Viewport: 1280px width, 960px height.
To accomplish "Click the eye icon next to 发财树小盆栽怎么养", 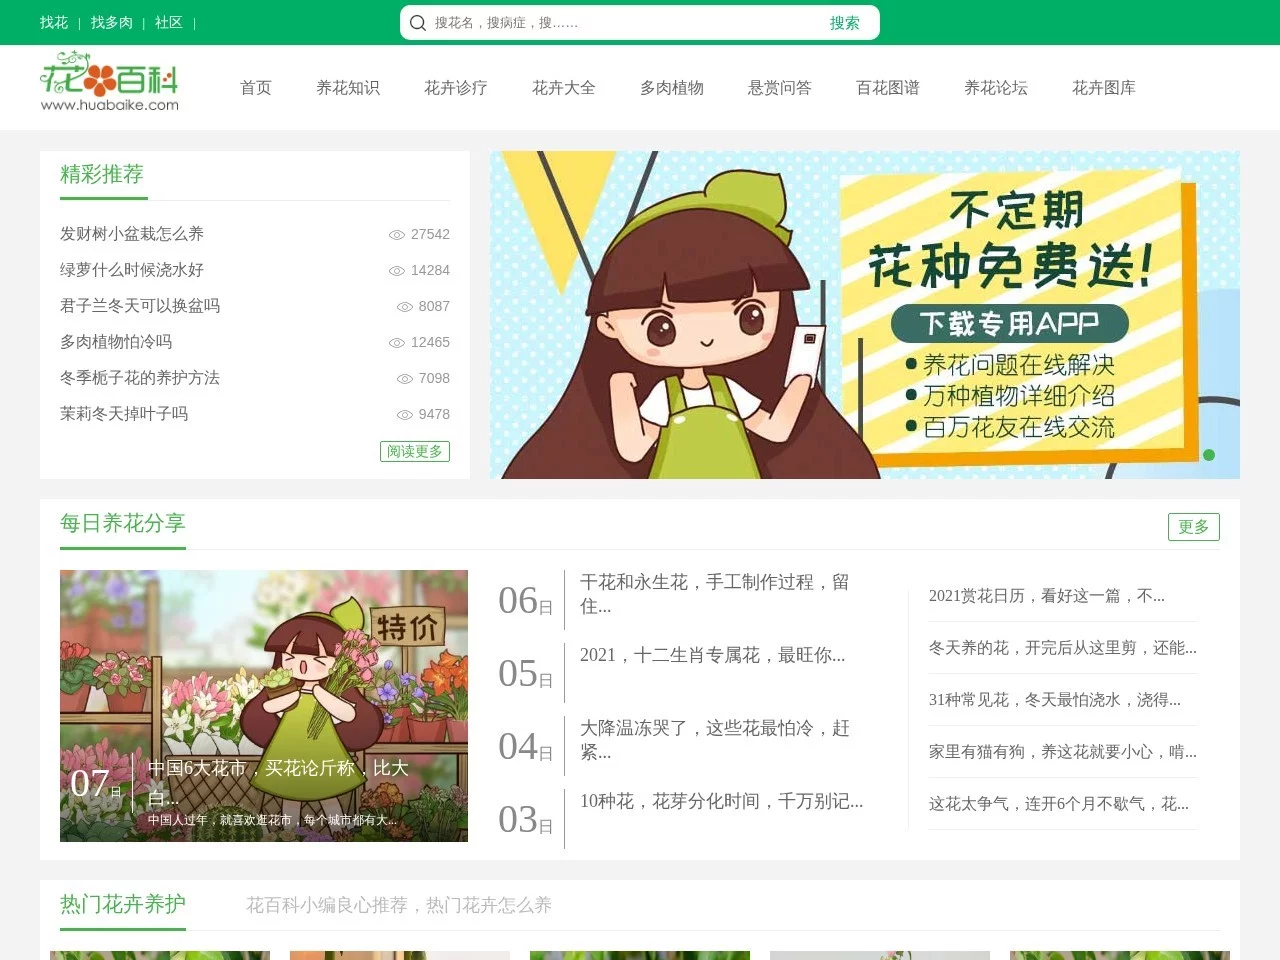I will (397, 234).
